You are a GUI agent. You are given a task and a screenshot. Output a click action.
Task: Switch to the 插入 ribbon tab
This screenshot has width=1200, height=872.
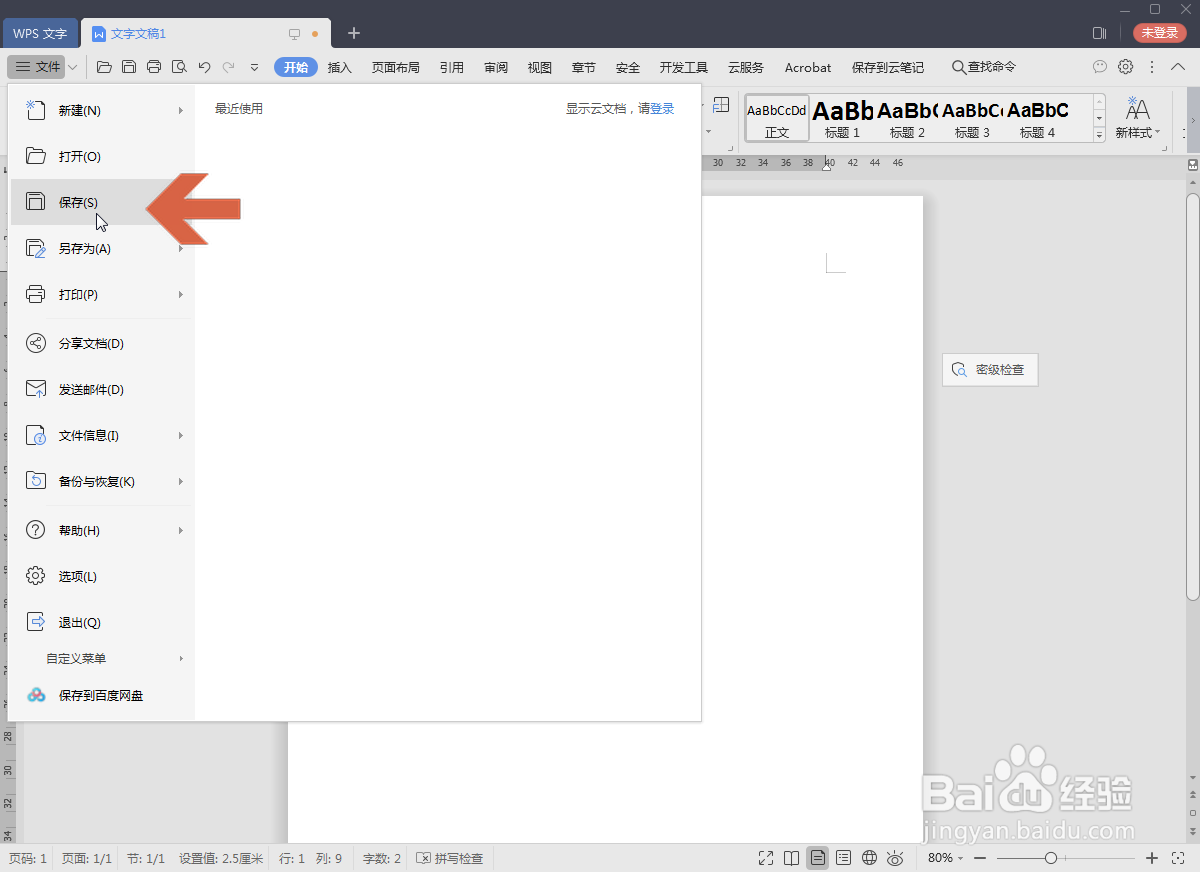pos(340,67)
